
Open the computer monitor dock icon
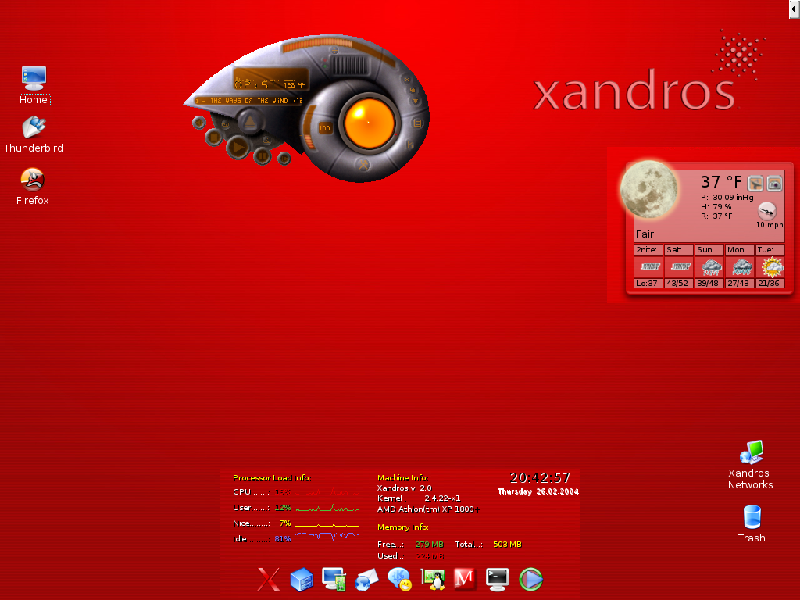(334, 580)
